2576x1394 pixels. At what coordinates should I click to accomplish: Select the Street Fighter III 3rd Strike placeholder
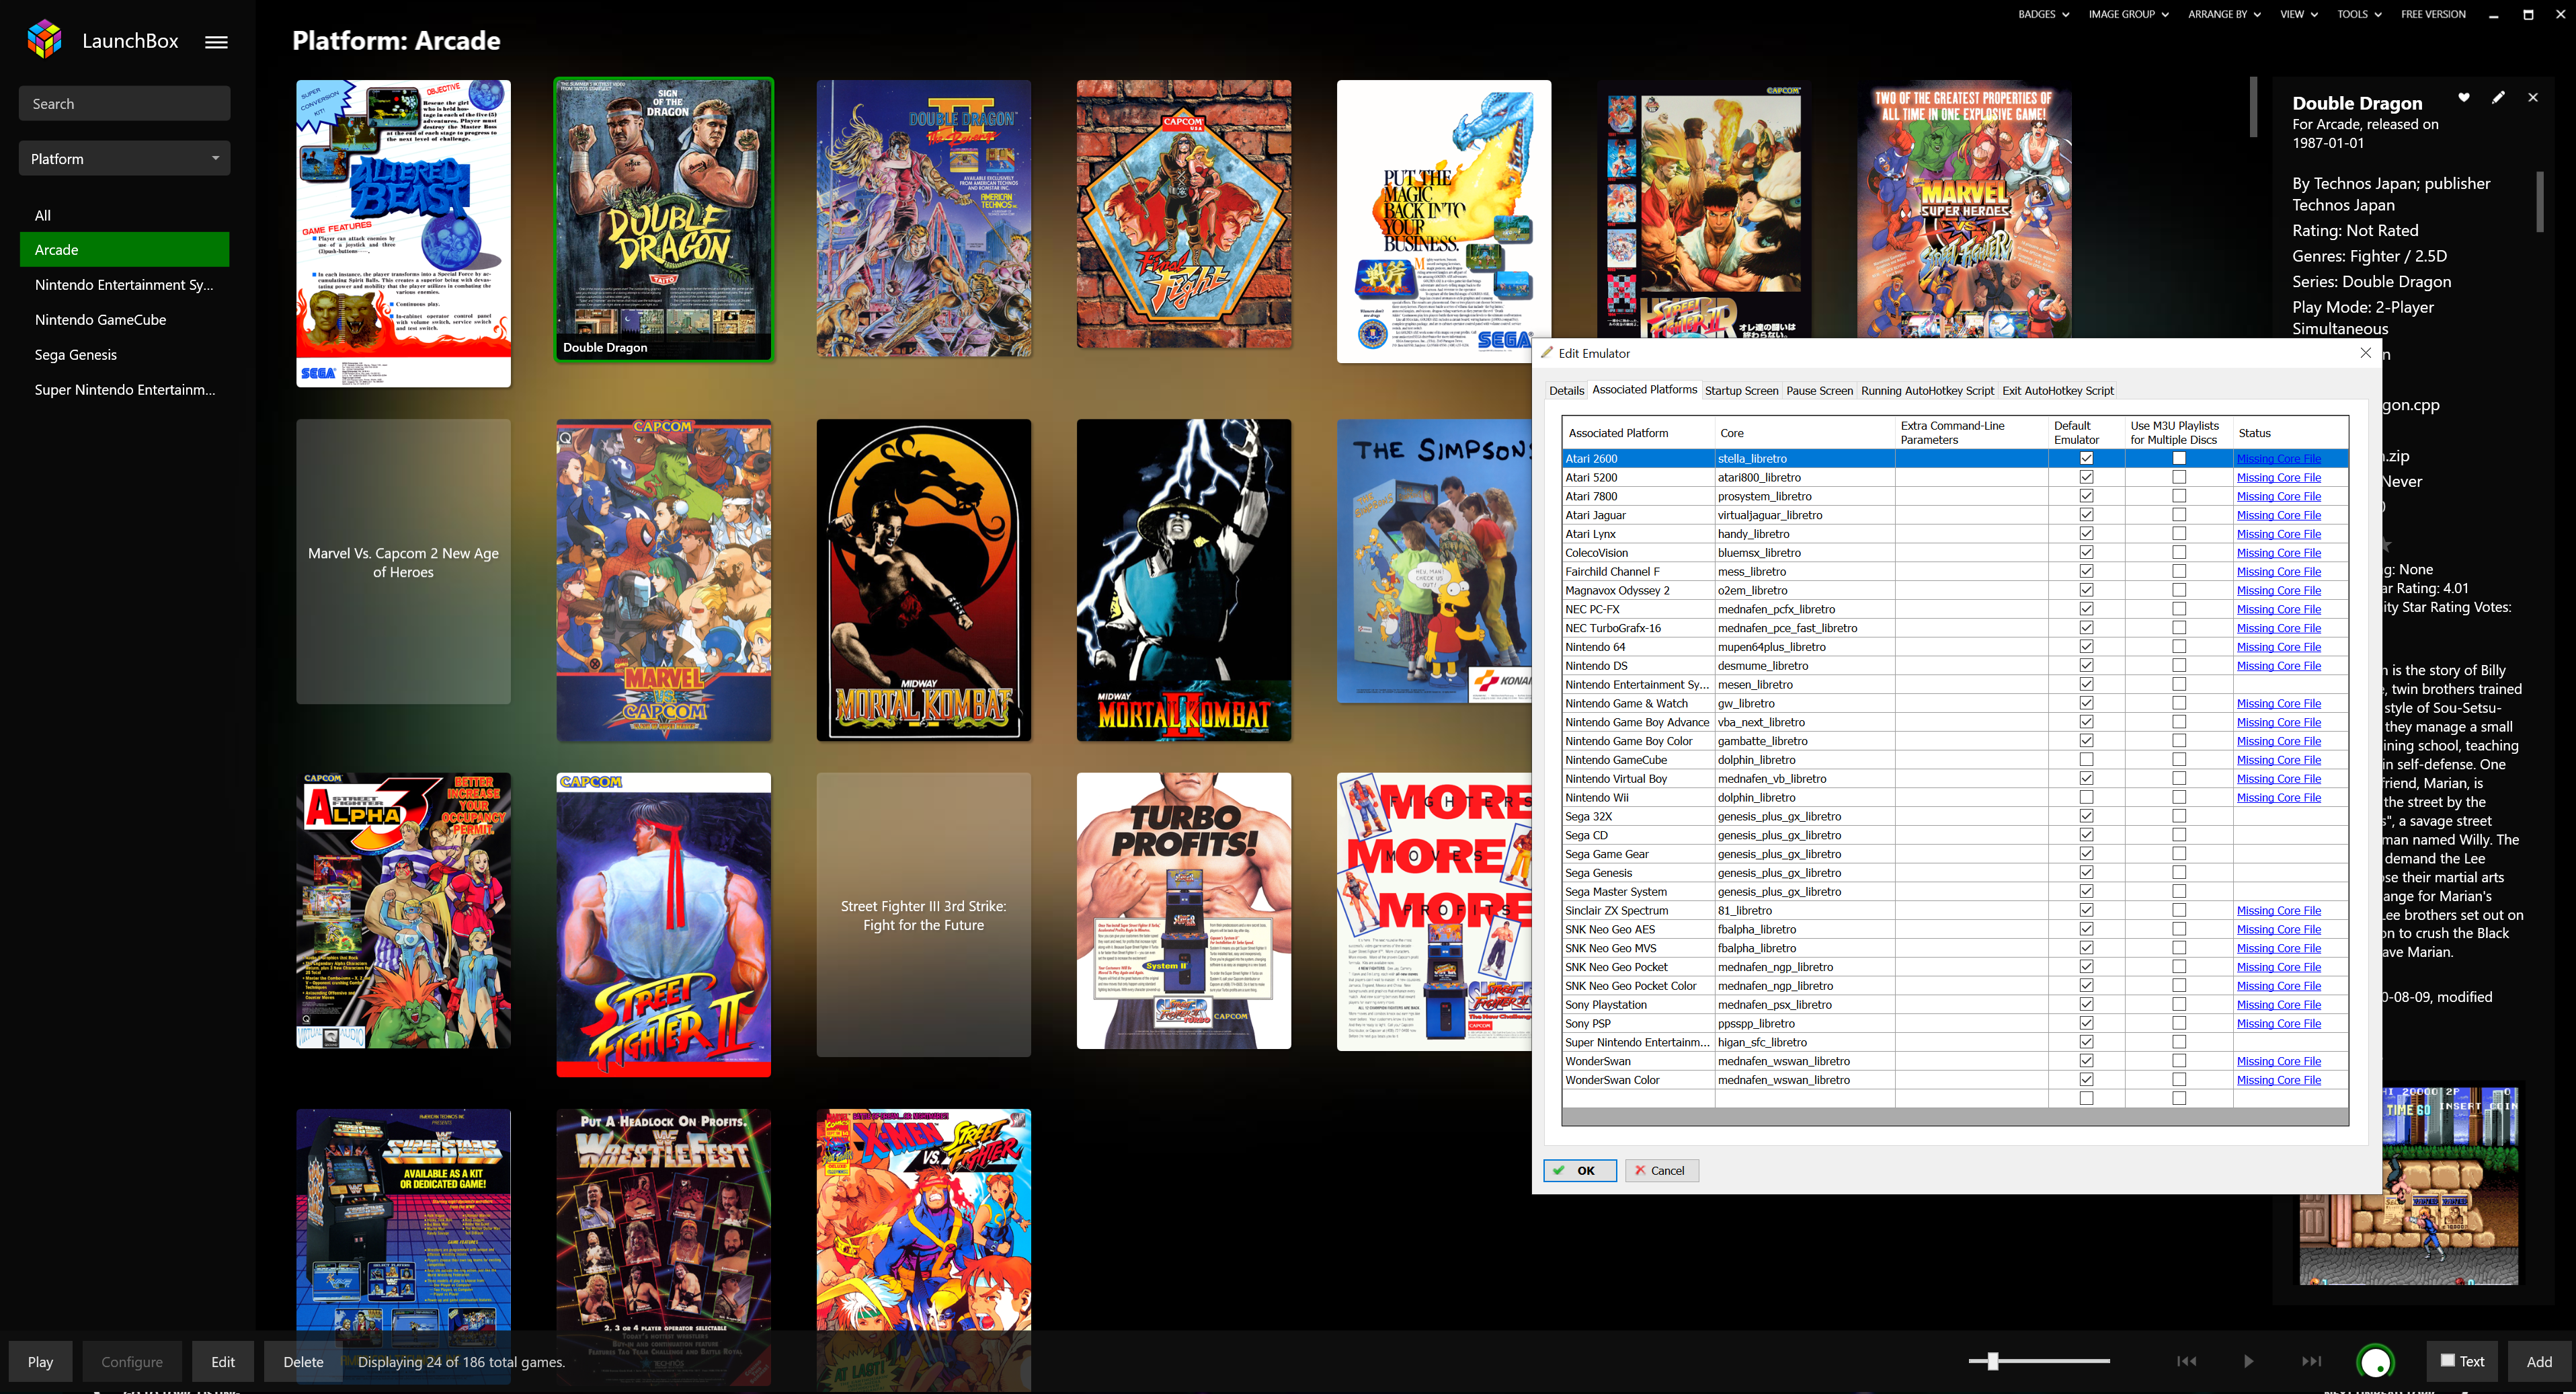coord(923,915)
